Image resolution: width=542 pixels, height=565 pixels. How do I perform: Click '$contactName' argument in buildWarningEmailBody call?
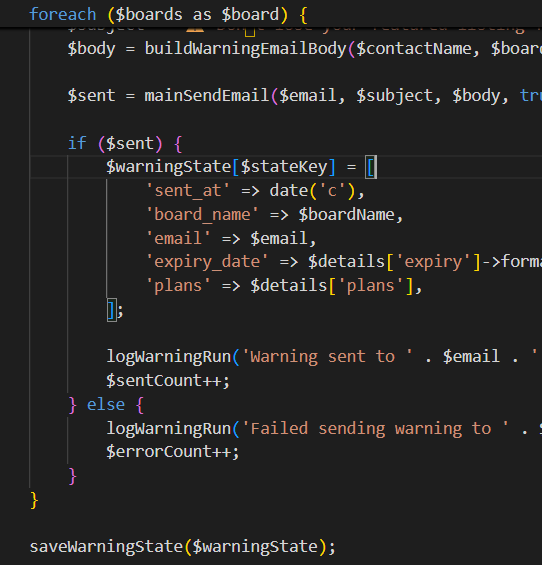tap(414, 48)
